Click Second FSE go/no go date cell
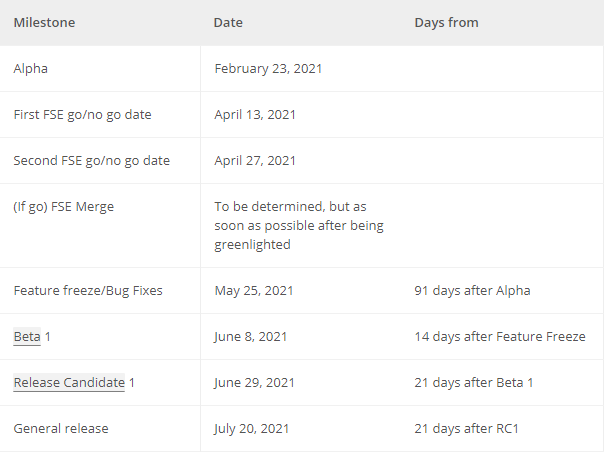Screen dimensions: 604x457 [x=91, y=161]
